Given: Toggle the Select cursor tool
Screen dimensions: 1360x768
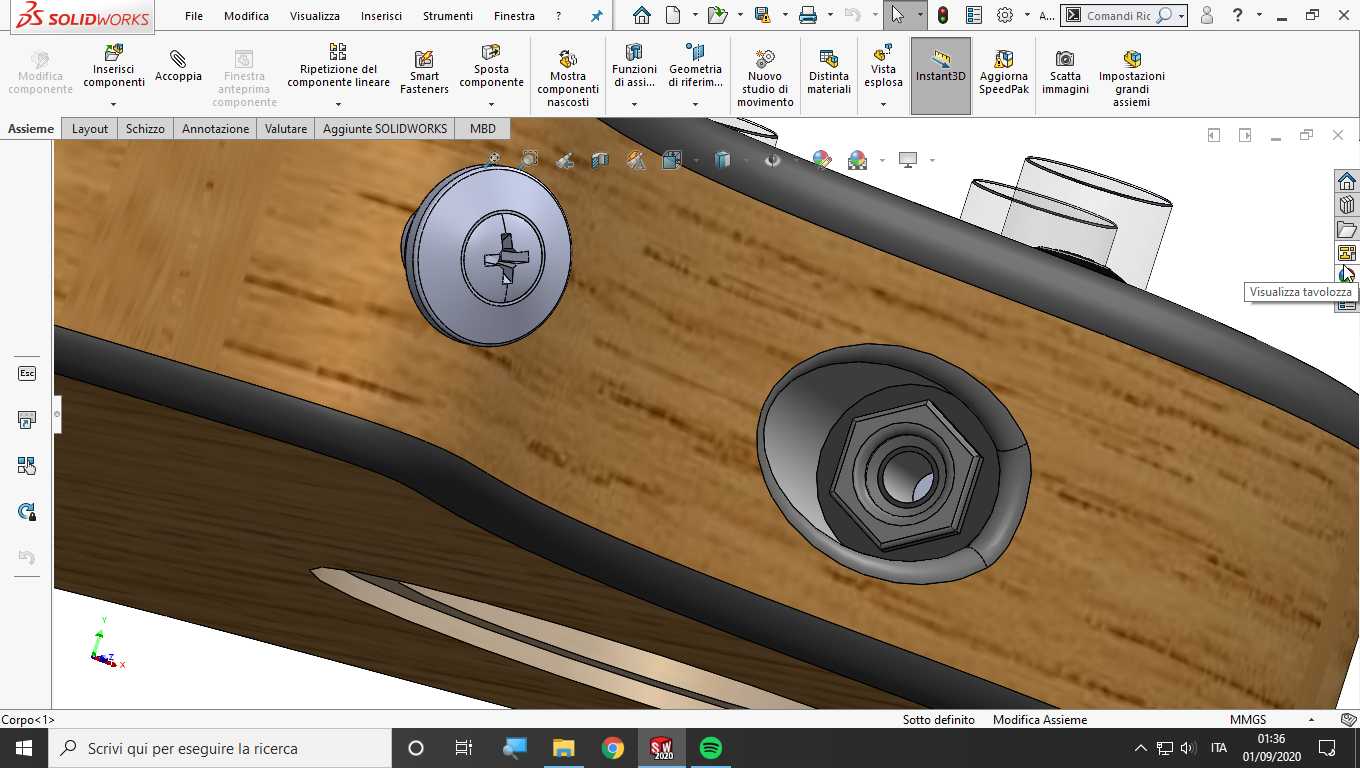Looking at the screenshot, I should pyautogui.click(x=897, y=15).
